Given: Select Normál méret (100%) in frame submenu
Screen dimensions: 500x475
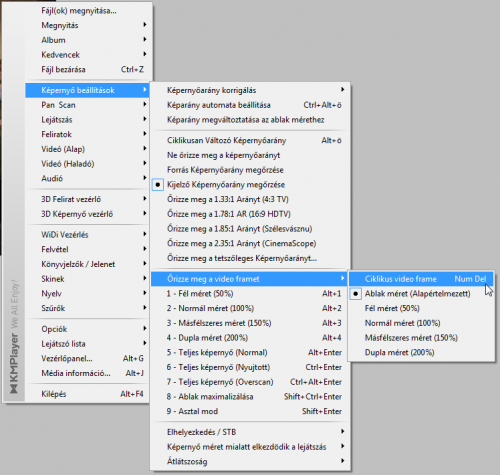Looking at the screenshot, I should coord(421,323).
